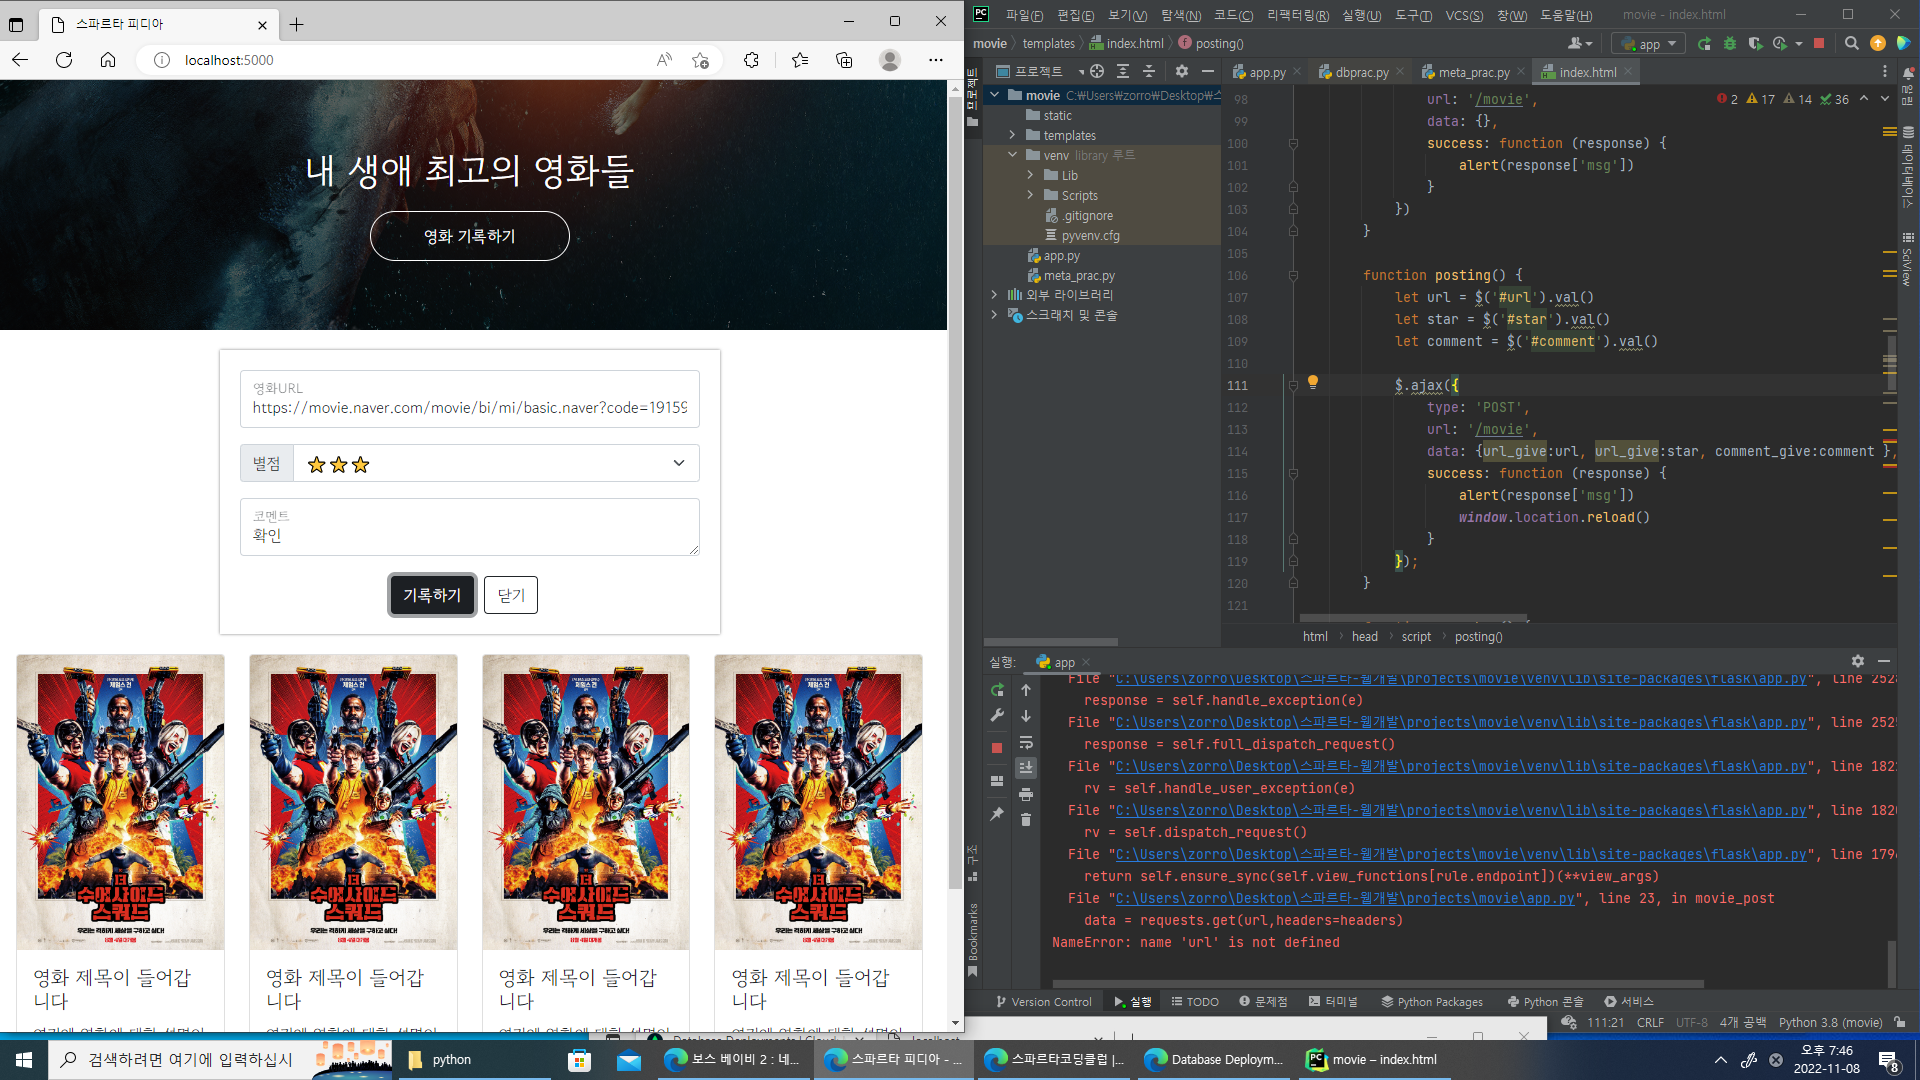Click Edge browser refresh icon
The height and width of the screenshot is (1080, 1920).
click(x=64, y=60)
